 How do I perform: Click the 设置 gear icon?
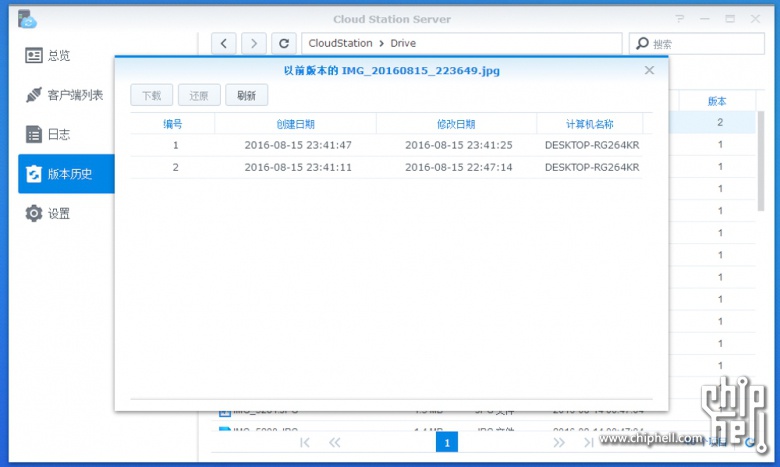click(34, 213)
